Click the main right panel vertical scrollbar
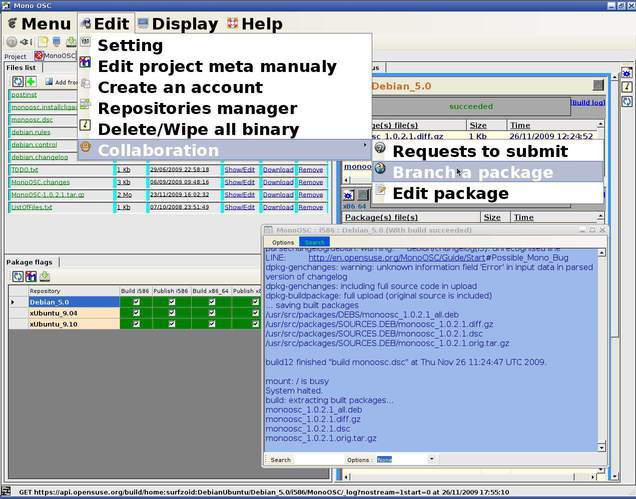Viewport: 636px width, 499px height. tap(615, 276)
